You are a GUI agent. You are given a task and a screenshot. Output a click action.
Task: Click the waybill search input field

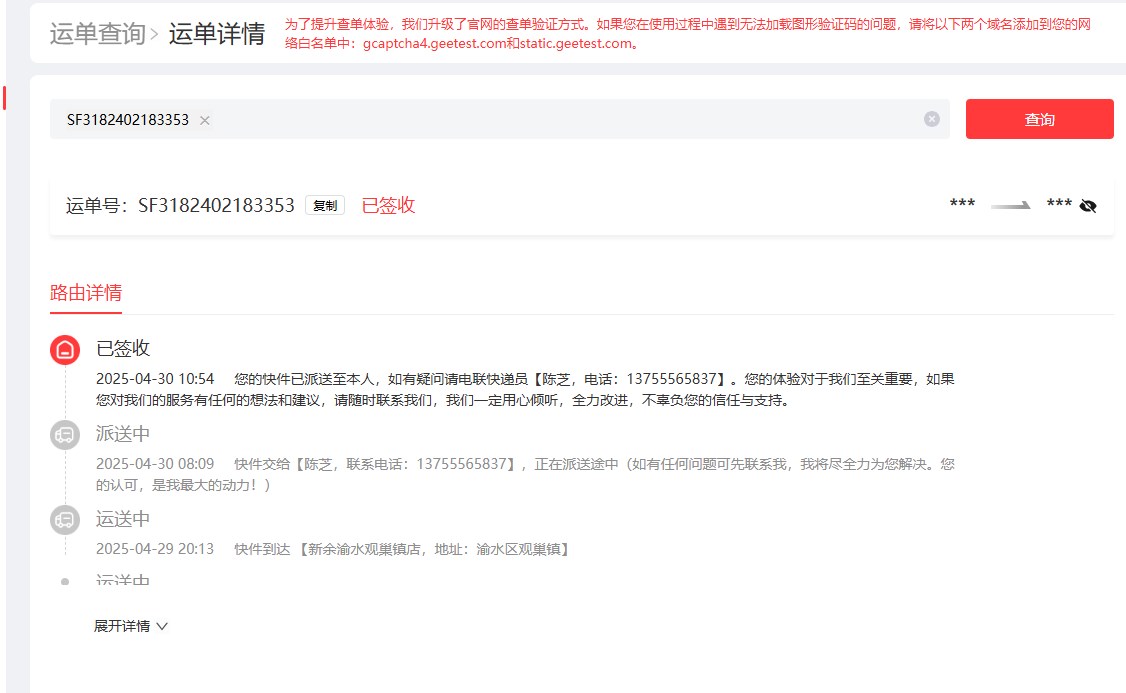[499, 119]
